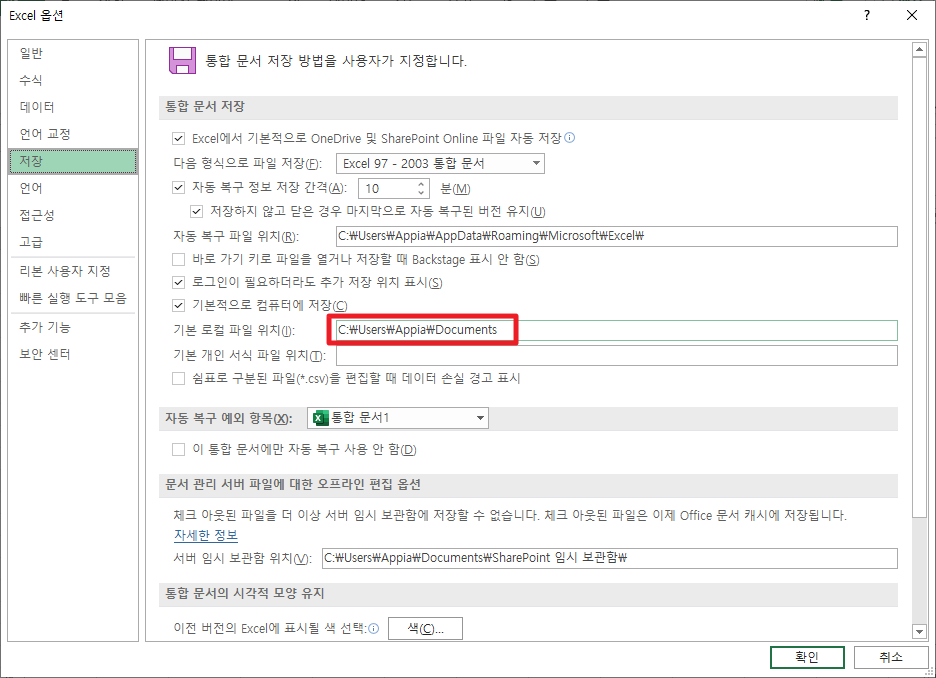Toggle 로그인이 필요하더라도 추가 저장 위치 표시 checkbox
This screenshot has width=936, height=678.
click(178, 282)
